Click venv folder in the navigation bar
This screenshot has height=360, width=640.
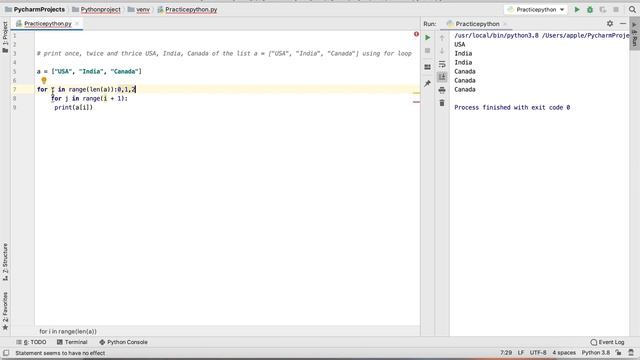pyautogui.click(x=139, y=9)
